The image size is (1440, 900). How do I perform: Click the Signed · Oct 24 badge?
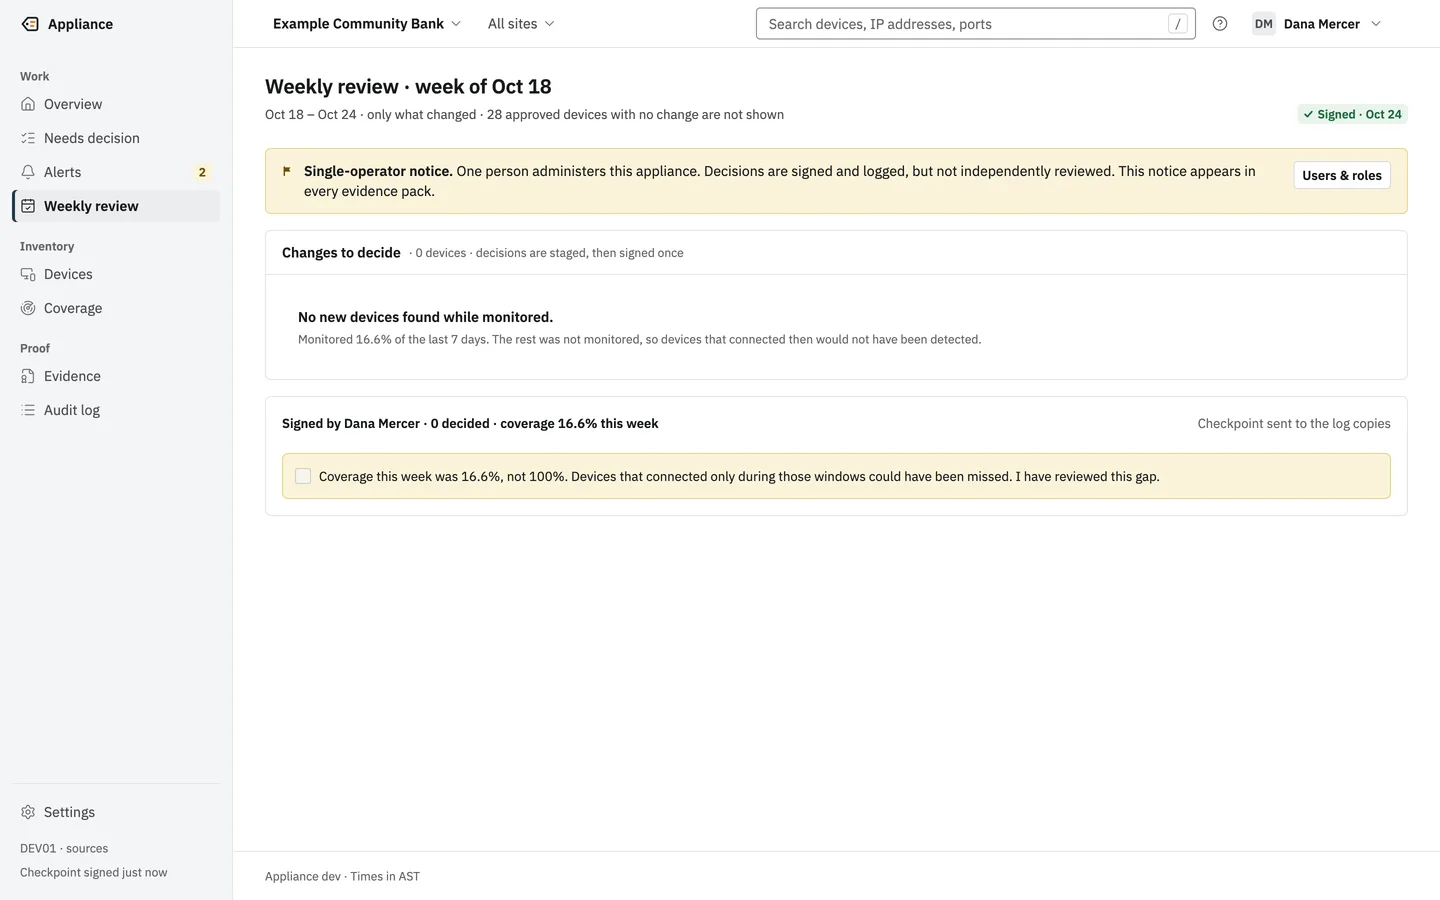(1352, 114)
